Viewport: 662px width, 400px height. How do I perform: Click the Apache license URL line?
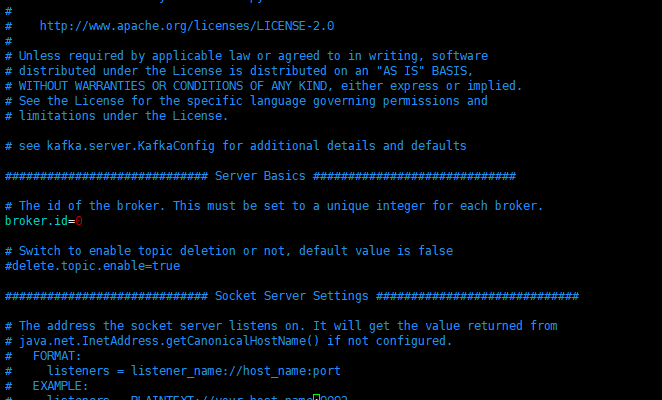pos(187,26)
